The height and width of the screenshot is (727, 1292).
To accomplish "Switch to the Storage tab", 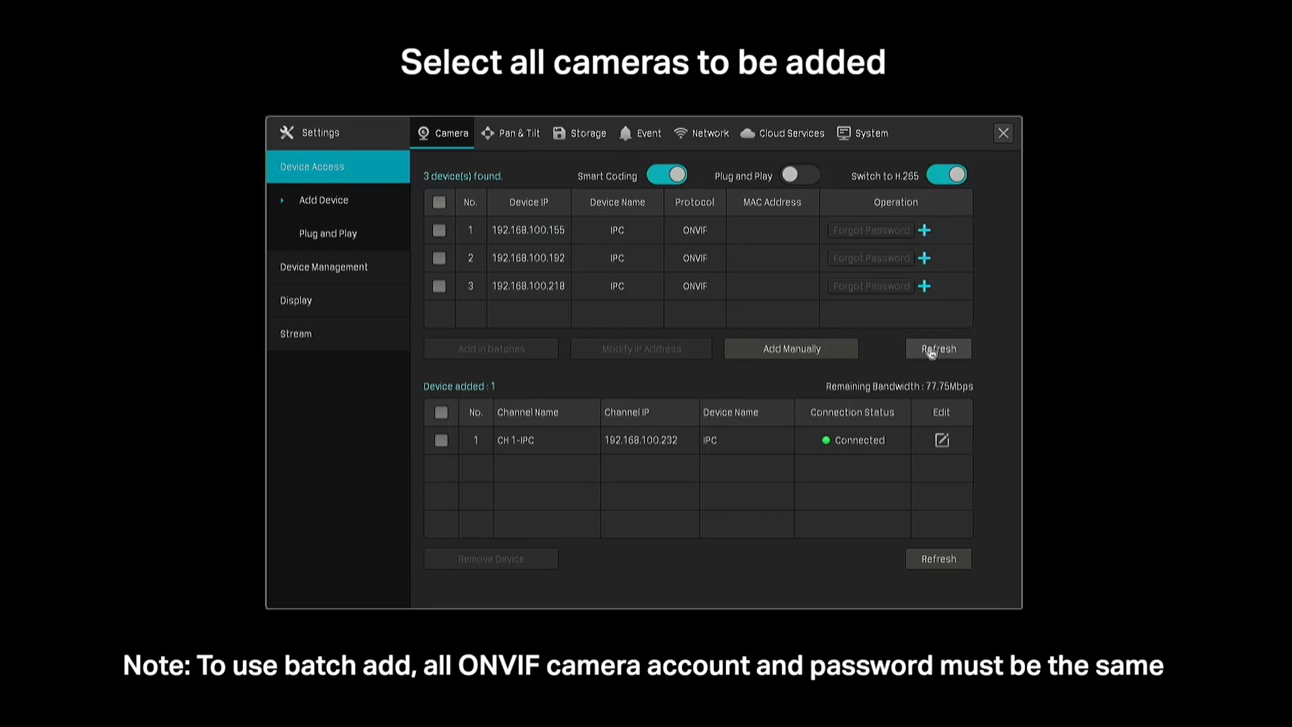I will (580, 133).
